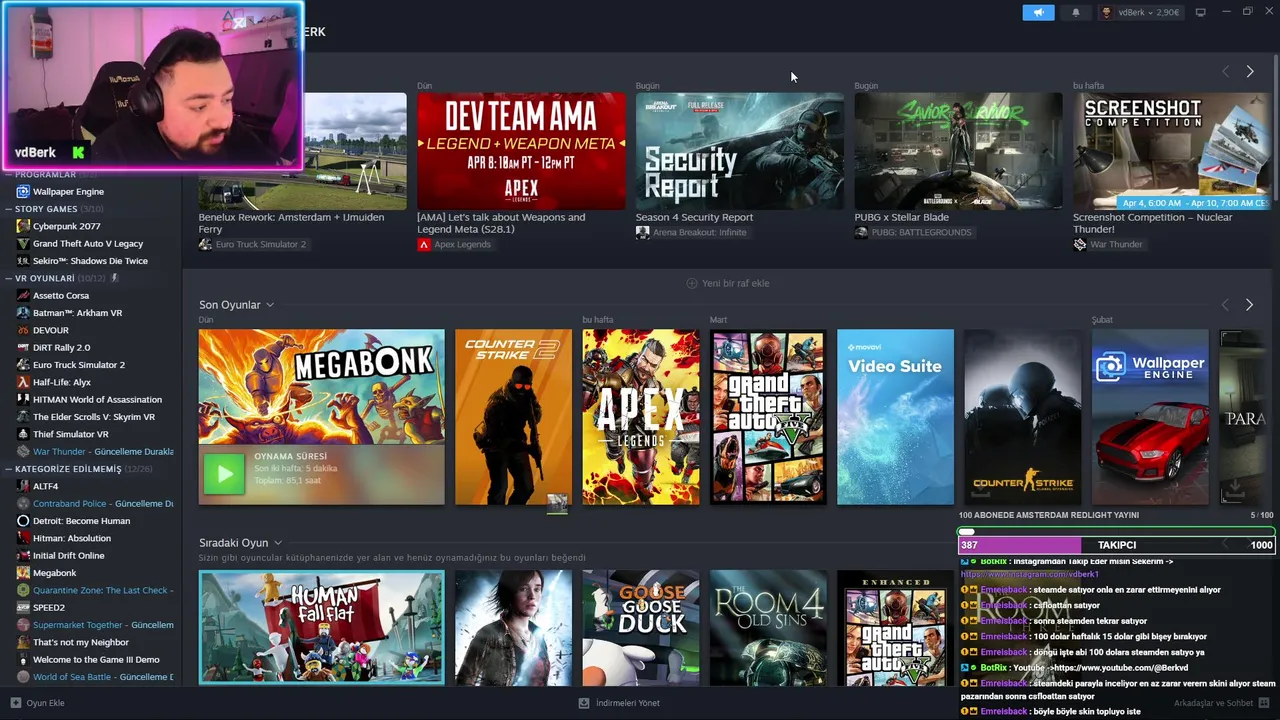1280x720 pixels.
Task: Click the vdBerk profile avatar in header
Action: tap(1107, 12)
